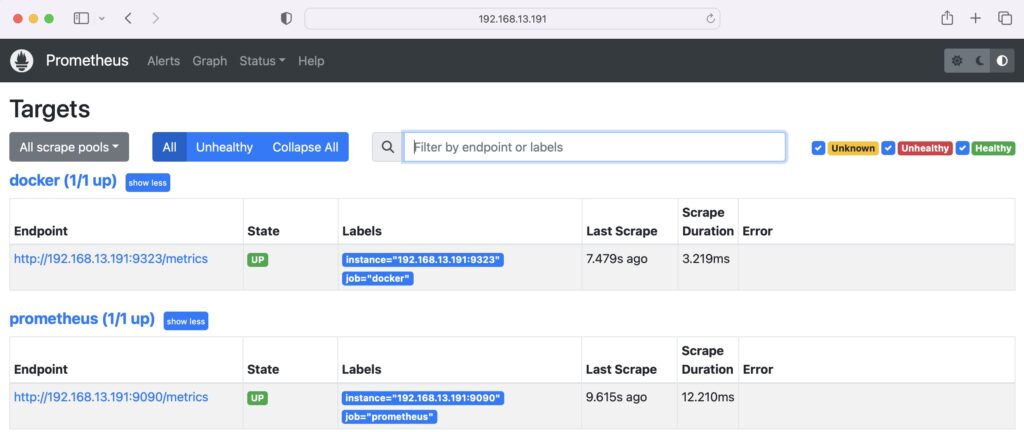Click instance="192.168.13.191:9323" label
The width and height of the screenshot is (1024, 432).
(x=423, y=260)
